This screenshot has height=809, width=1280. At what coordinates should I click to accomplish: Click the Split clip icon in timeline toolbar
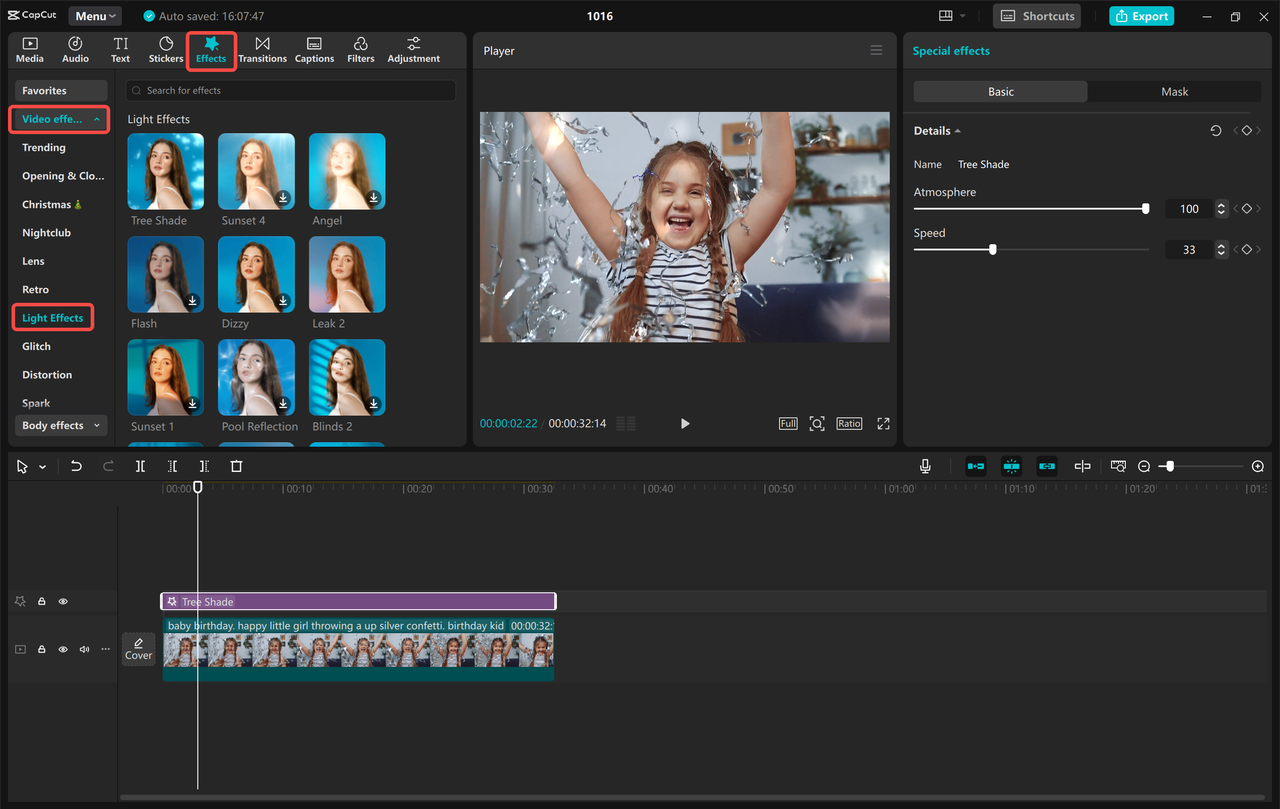140,466
